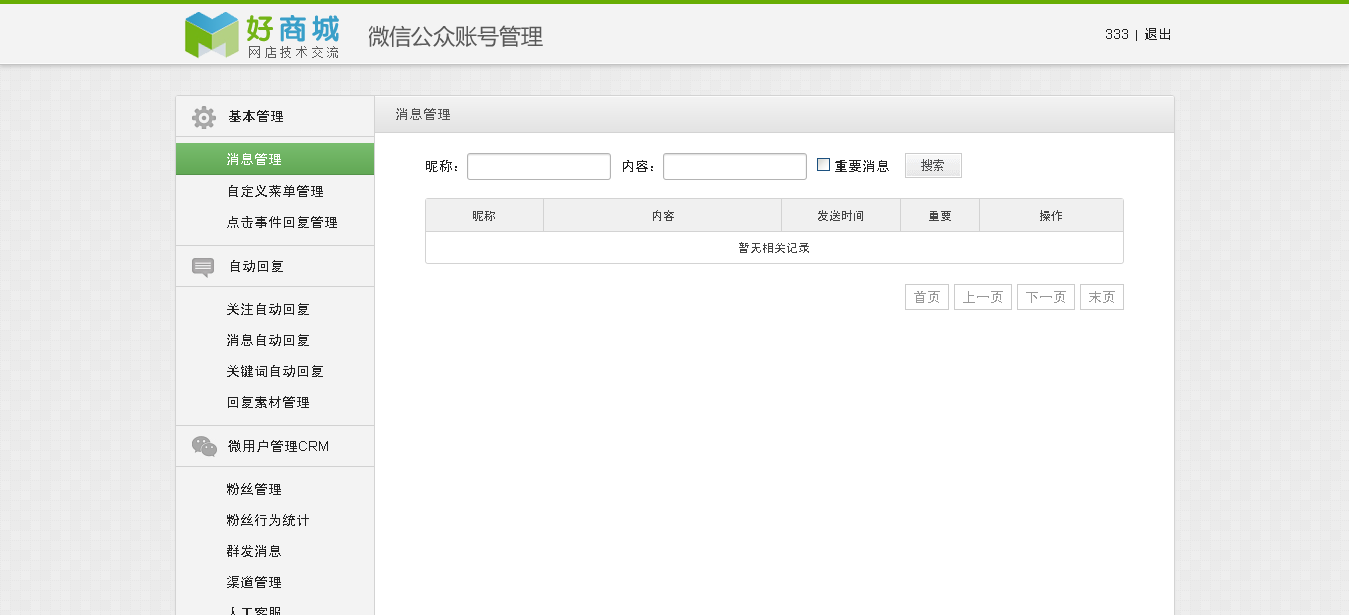Jump to the 末页 page button
This screenshot has height=615, width=1349.
(x=1102, y=297)
